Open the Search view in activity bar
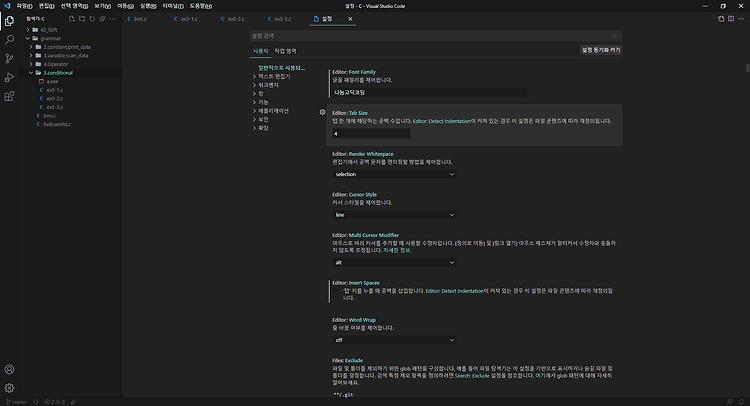Image resolution: width=750 pixels, height=406 pixels. (x=9, y=40)
